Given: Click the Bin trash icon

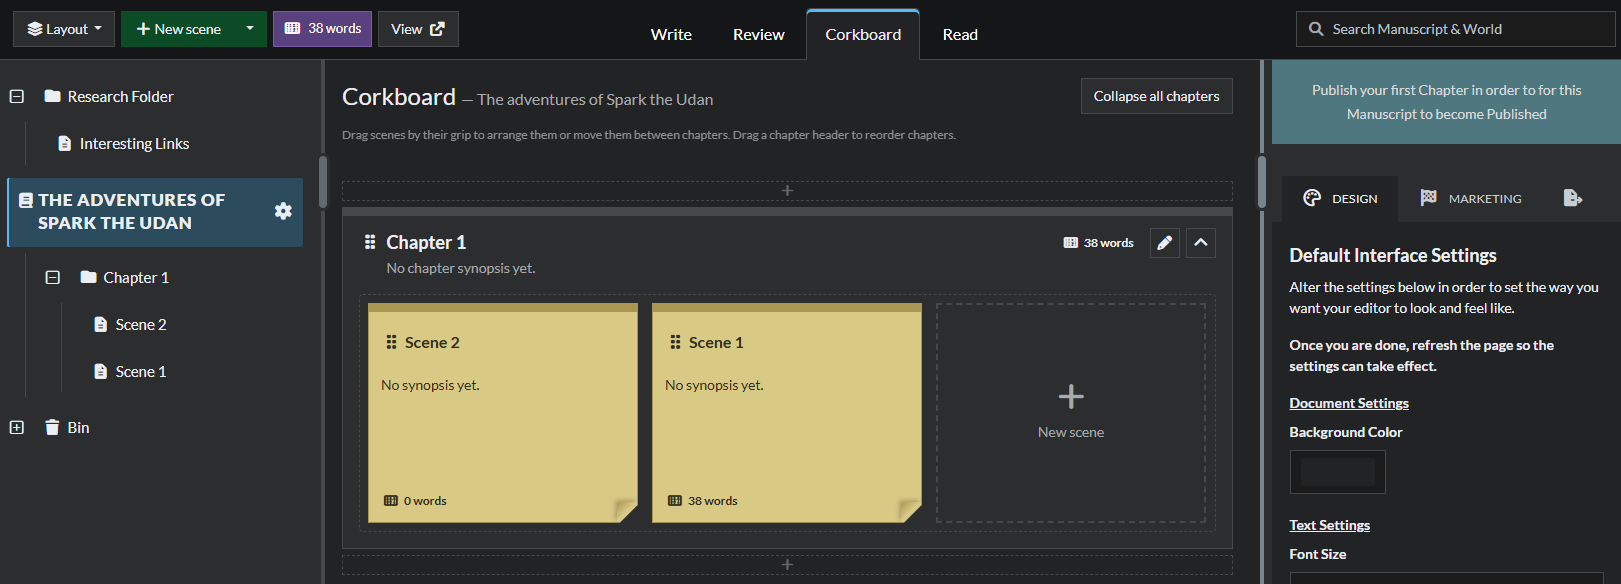Looking at the screenshot, I should pos(52,427).
